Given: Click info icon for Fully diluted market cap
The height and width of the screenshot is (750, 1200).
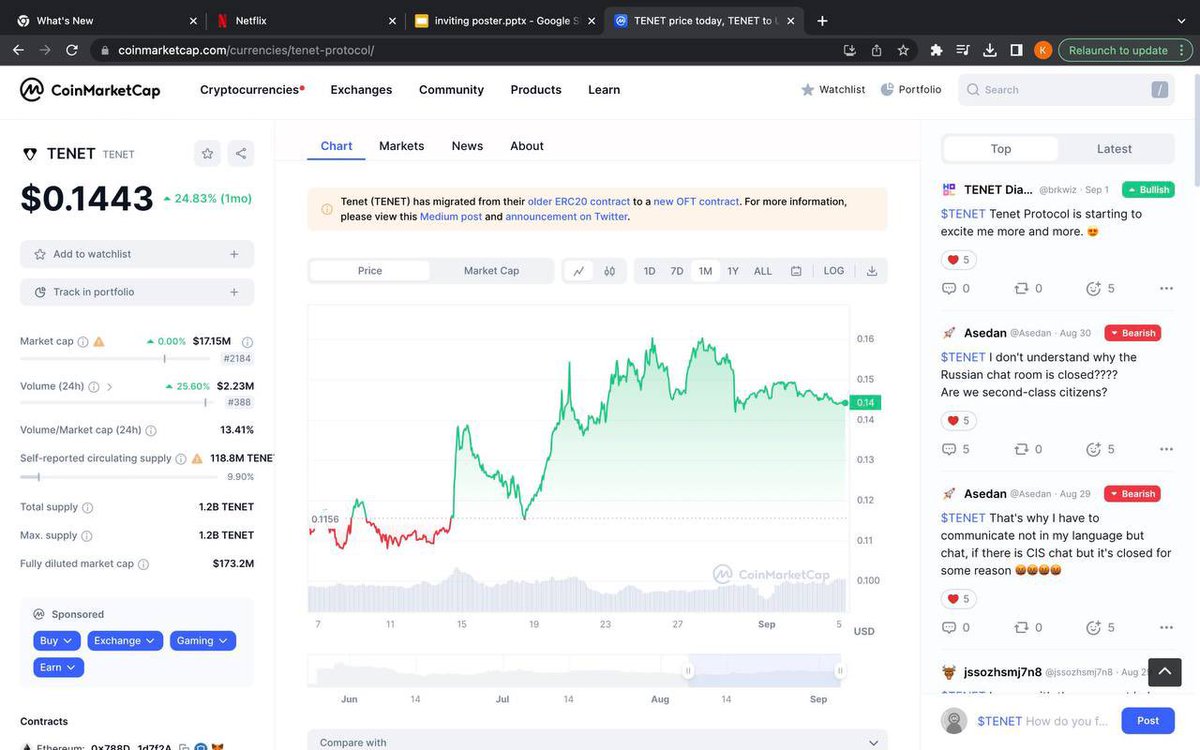Looking at the screenshot, I should (x=143, y=564).
